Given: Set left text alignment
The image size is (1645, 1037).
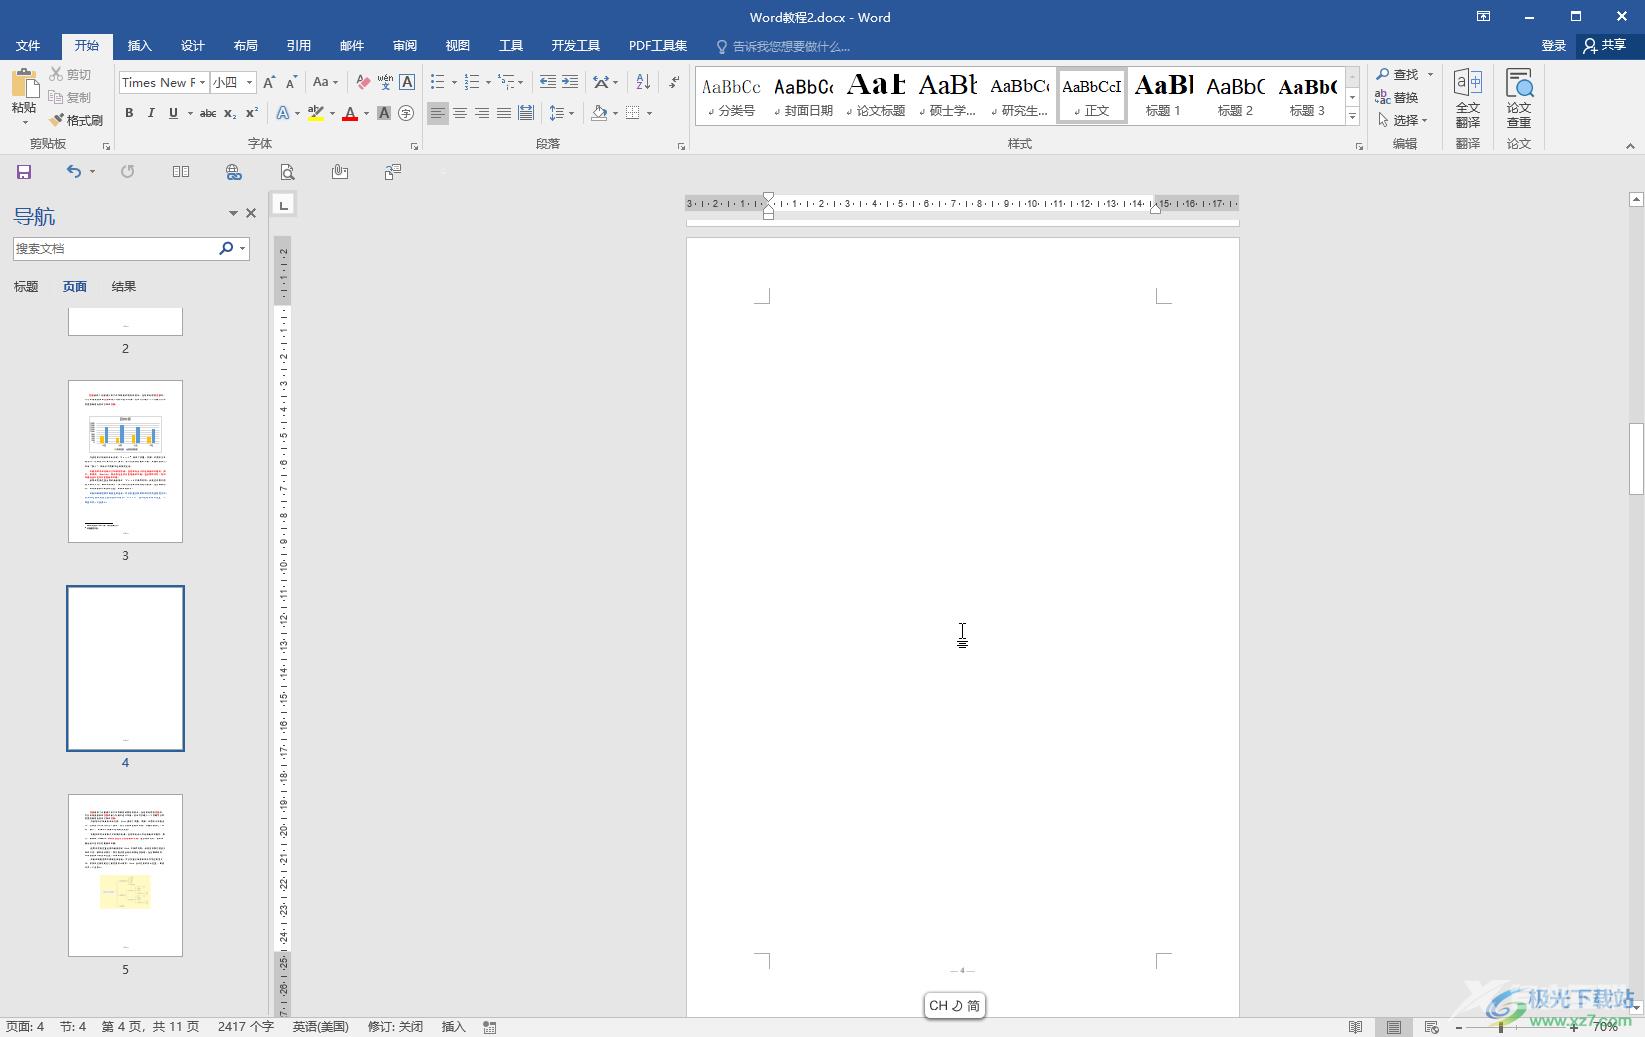Looking at the screenshot, I should [x=438, y=113].
